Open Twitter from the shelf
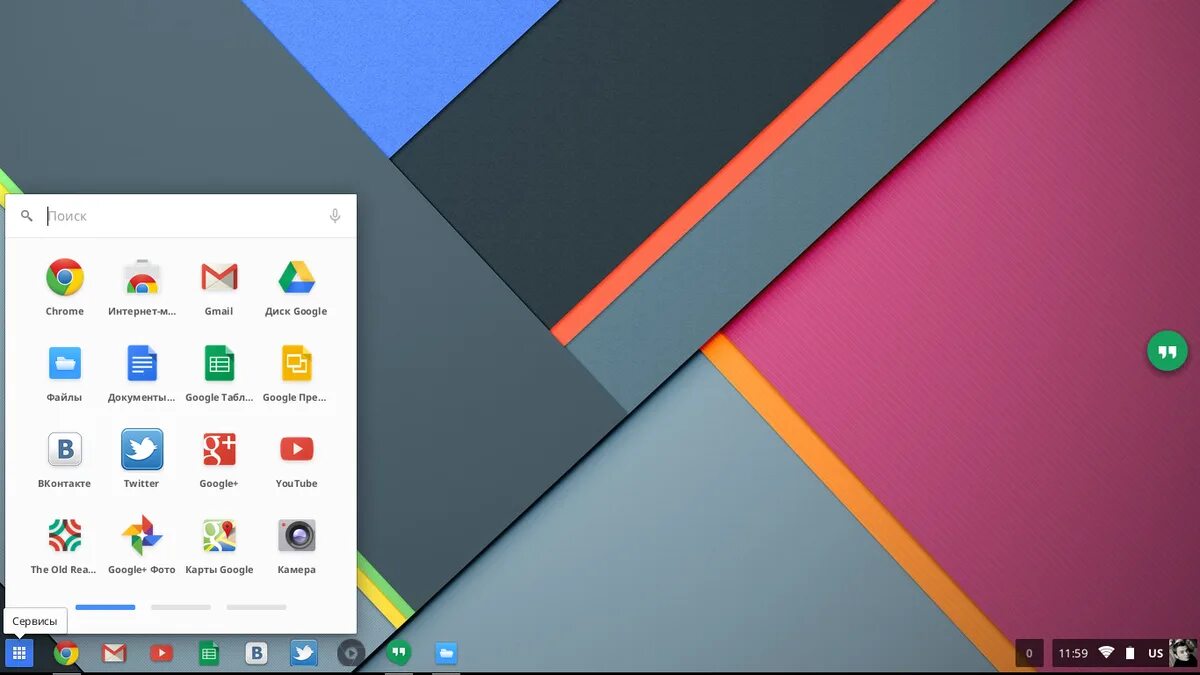 click(x=304, y=654)
